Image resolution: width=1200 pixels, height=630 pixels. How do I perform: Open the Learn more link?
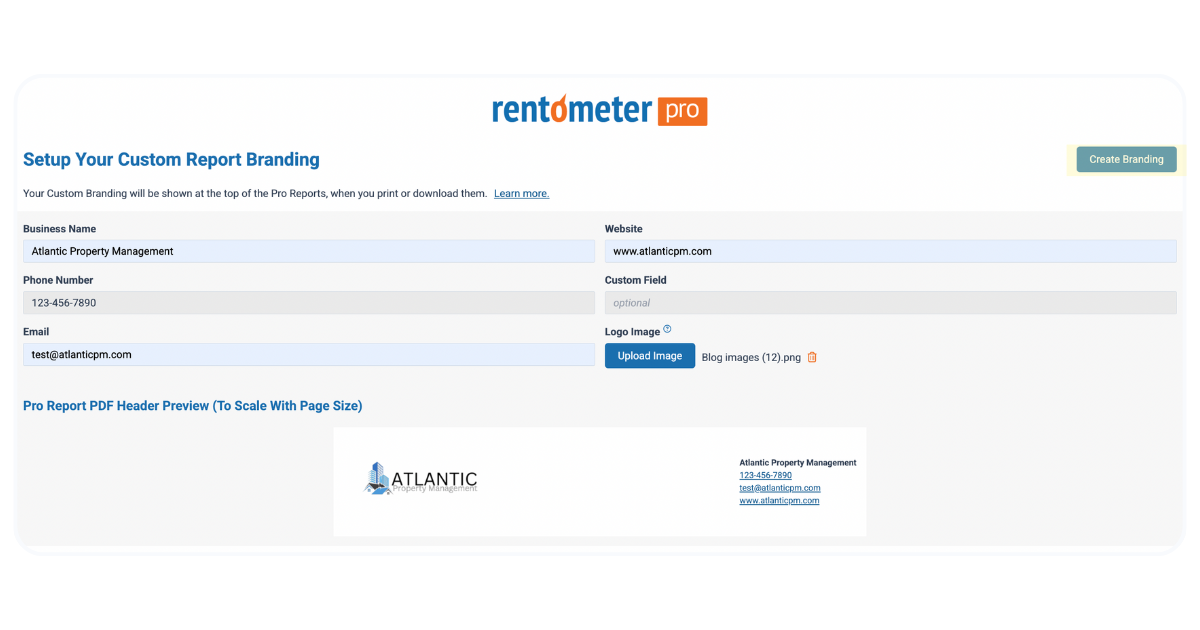click(521, 194)
